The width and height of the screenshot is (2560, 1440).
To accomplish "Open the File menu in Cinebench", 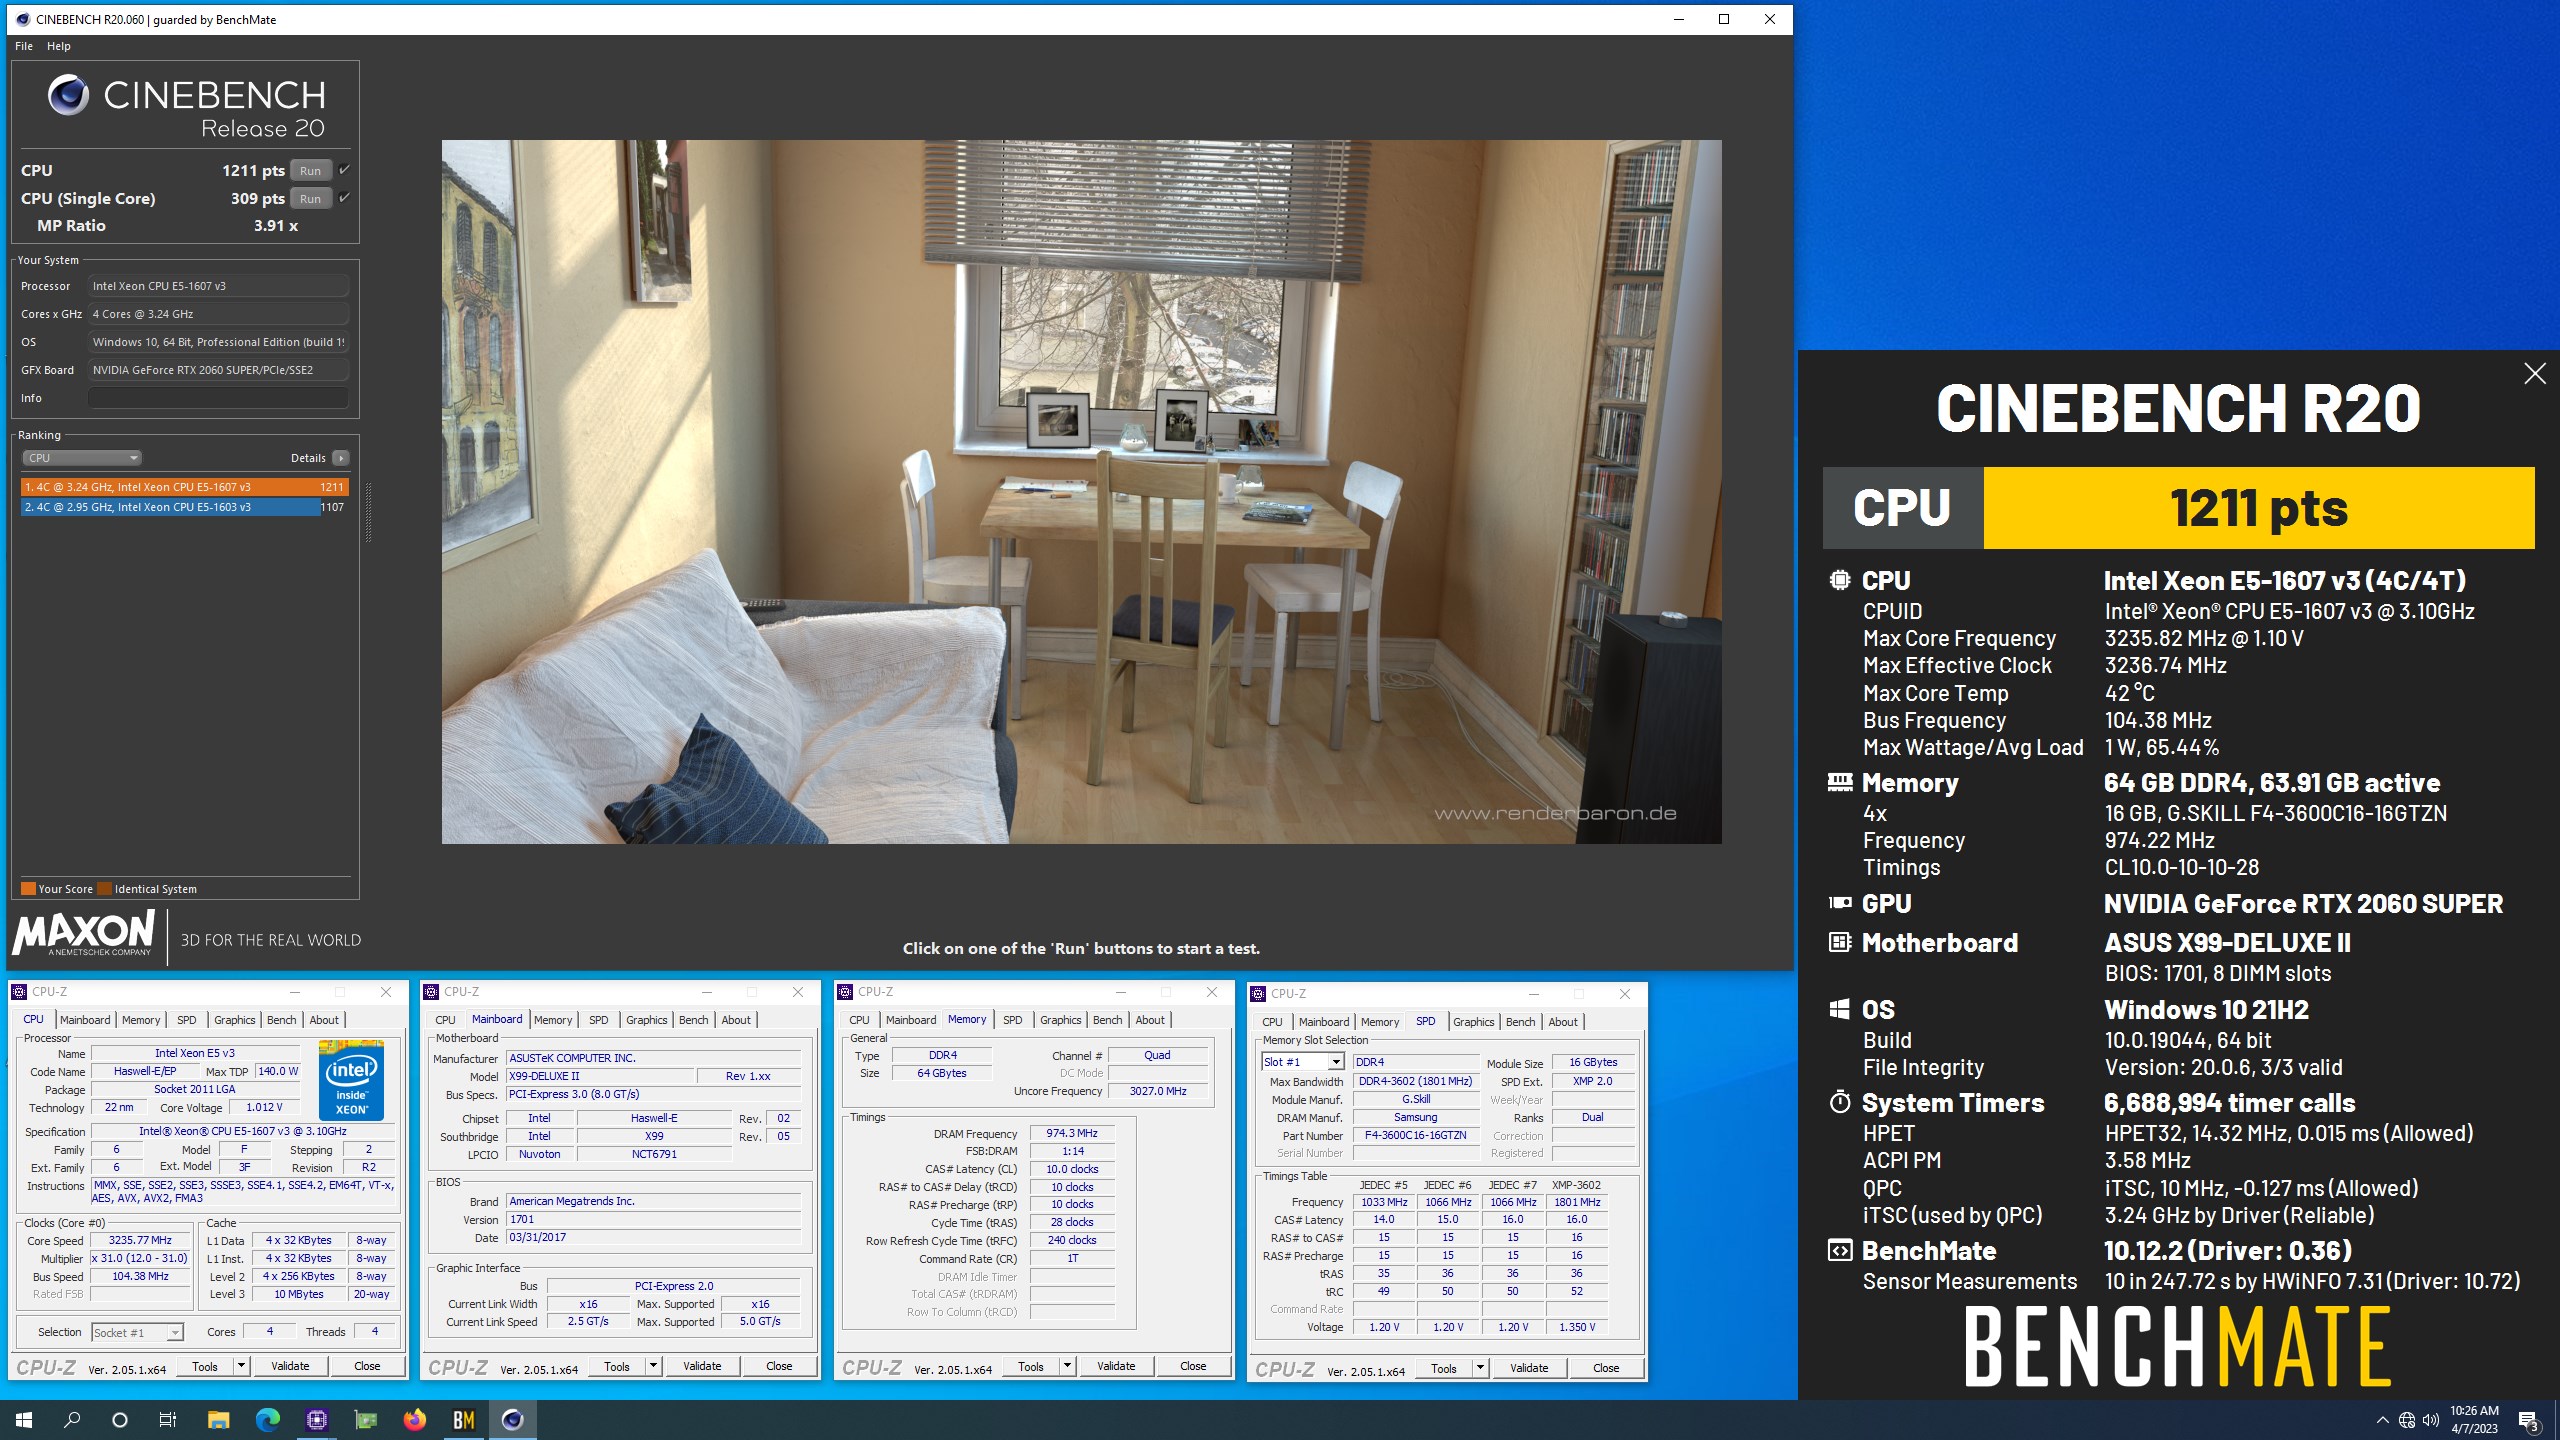I will tap(24, 46).
